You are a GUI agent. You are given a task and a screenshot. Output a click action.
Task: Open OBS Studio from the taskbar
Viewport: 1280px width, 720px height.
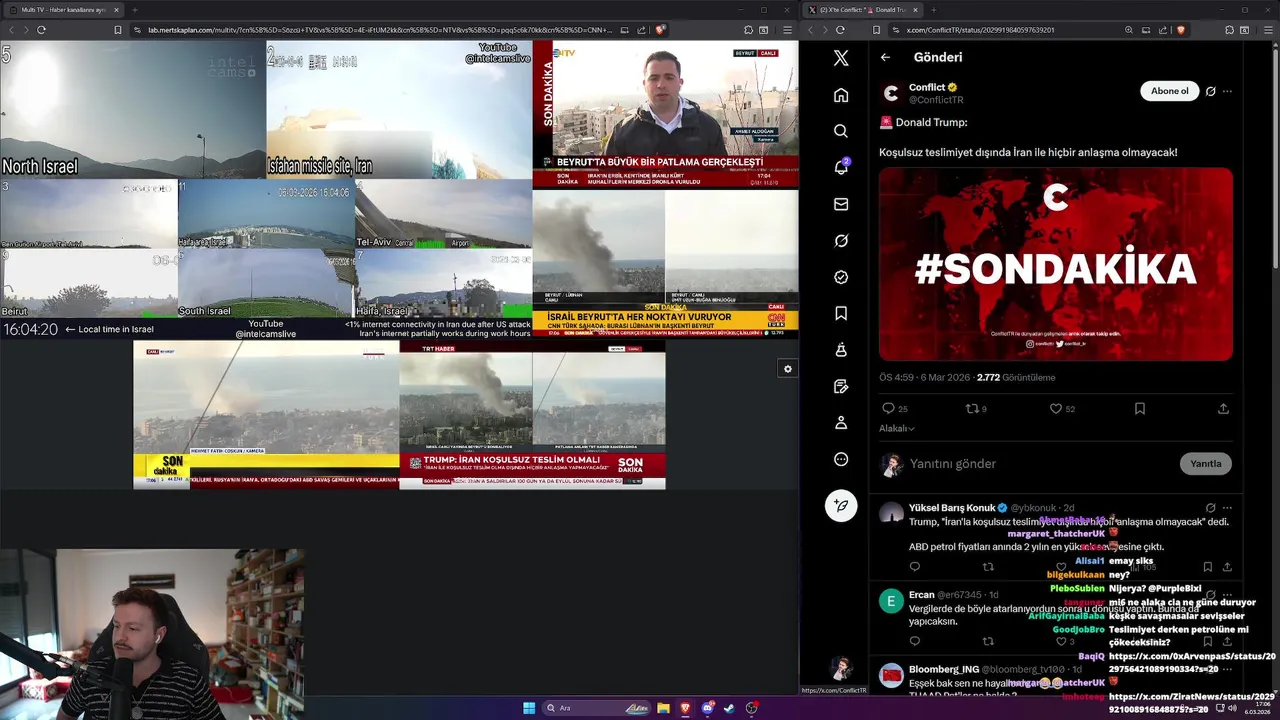751,708
